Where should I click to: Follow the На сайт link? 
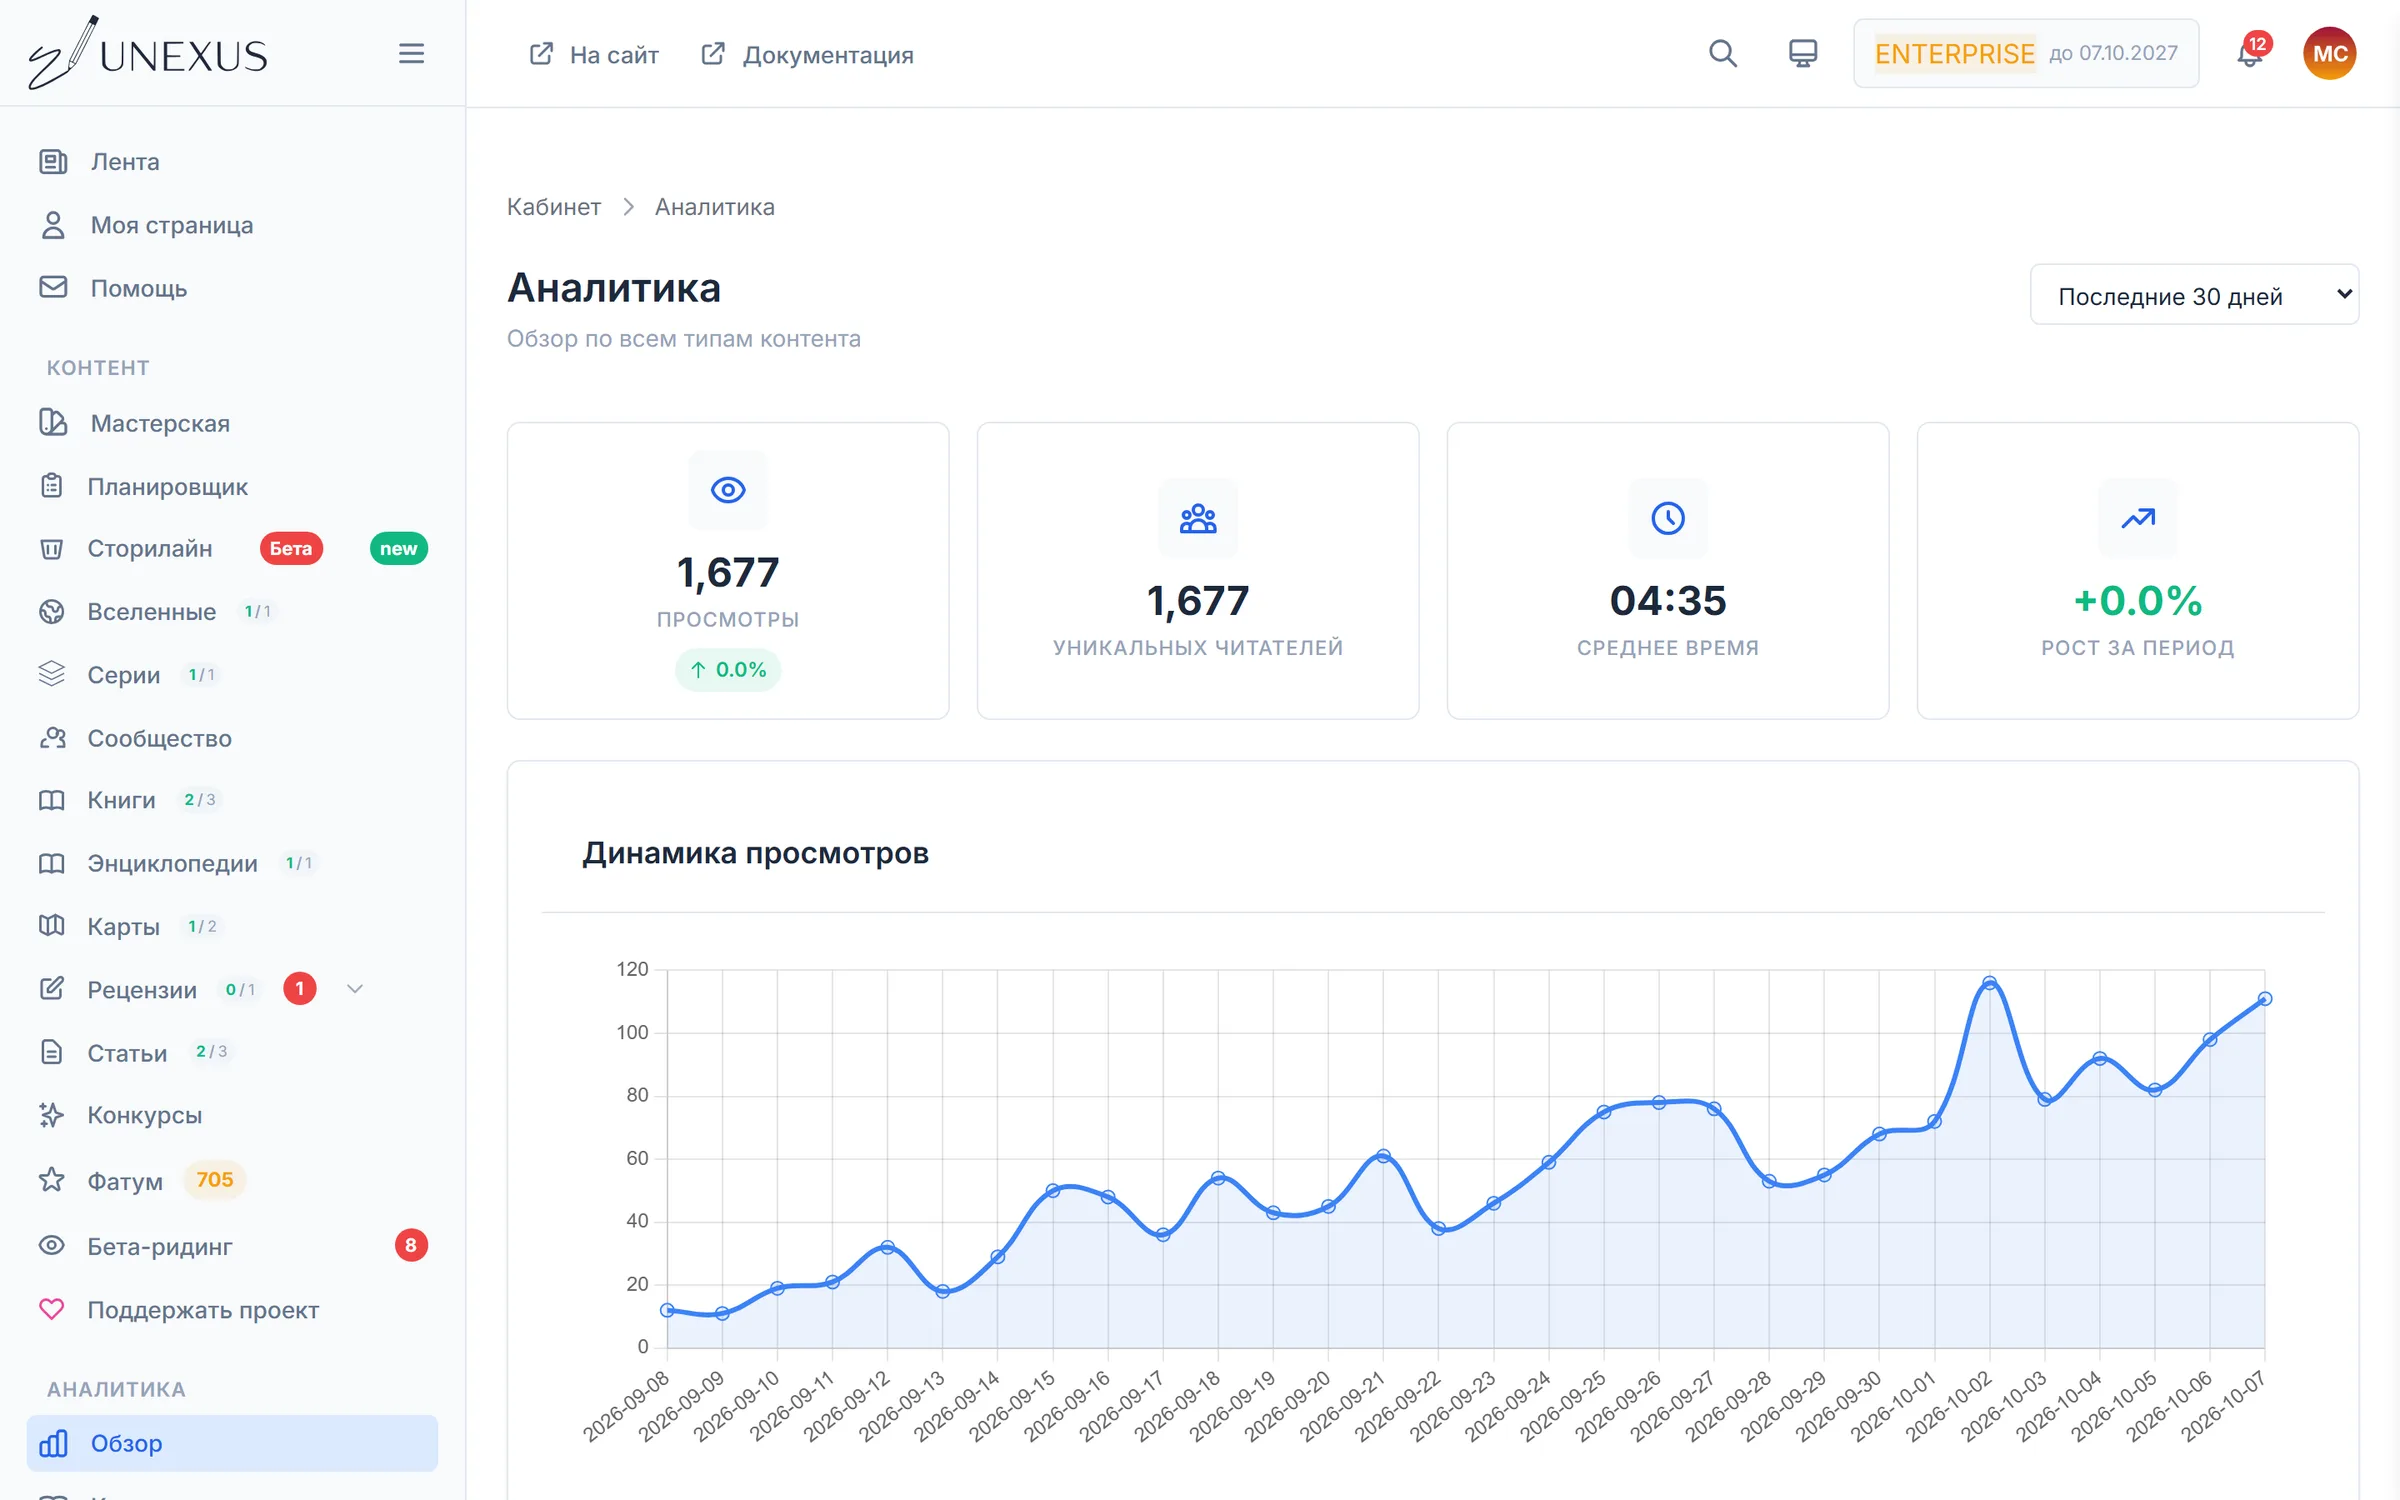594,54
